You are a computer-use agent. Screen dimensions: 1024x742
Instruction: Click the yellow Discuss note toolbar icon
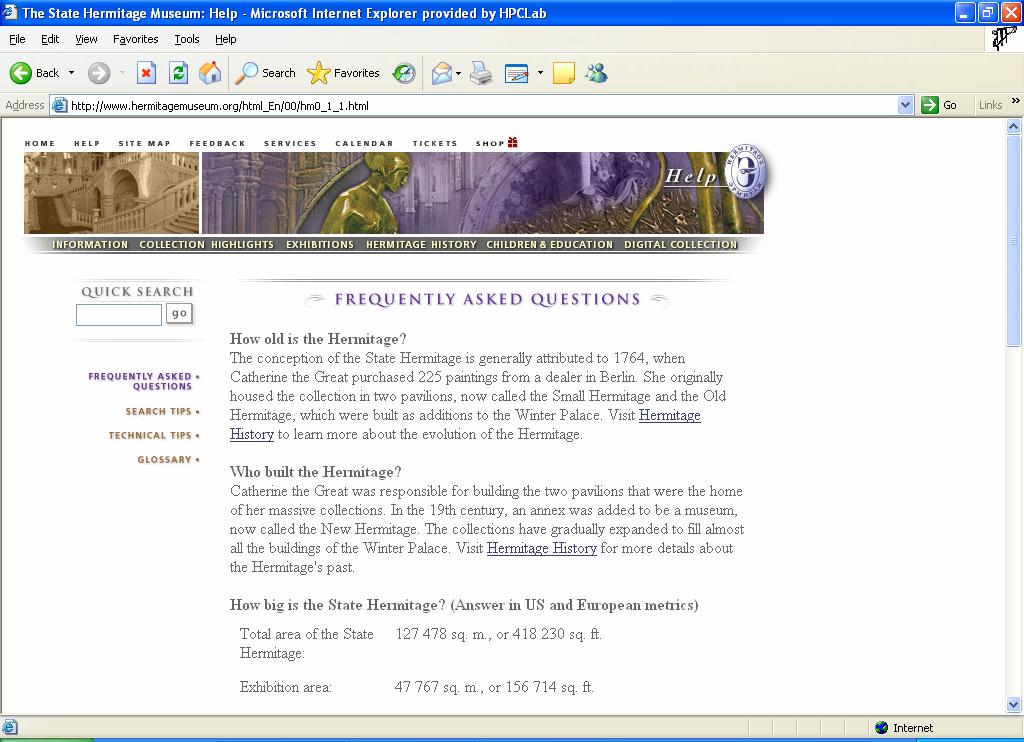pos(564,73)
